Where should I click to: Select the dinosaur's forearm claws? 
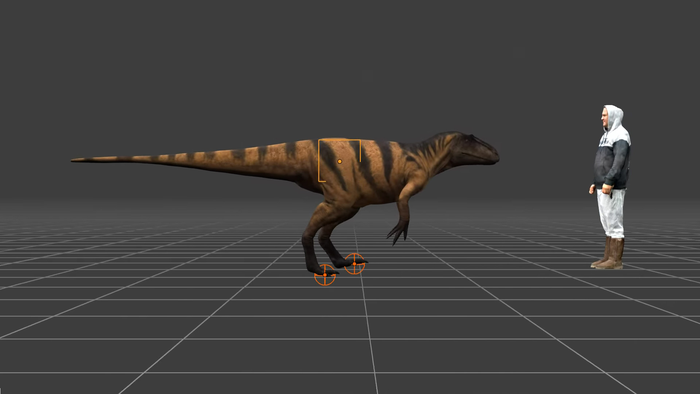(x=398, y=232)
